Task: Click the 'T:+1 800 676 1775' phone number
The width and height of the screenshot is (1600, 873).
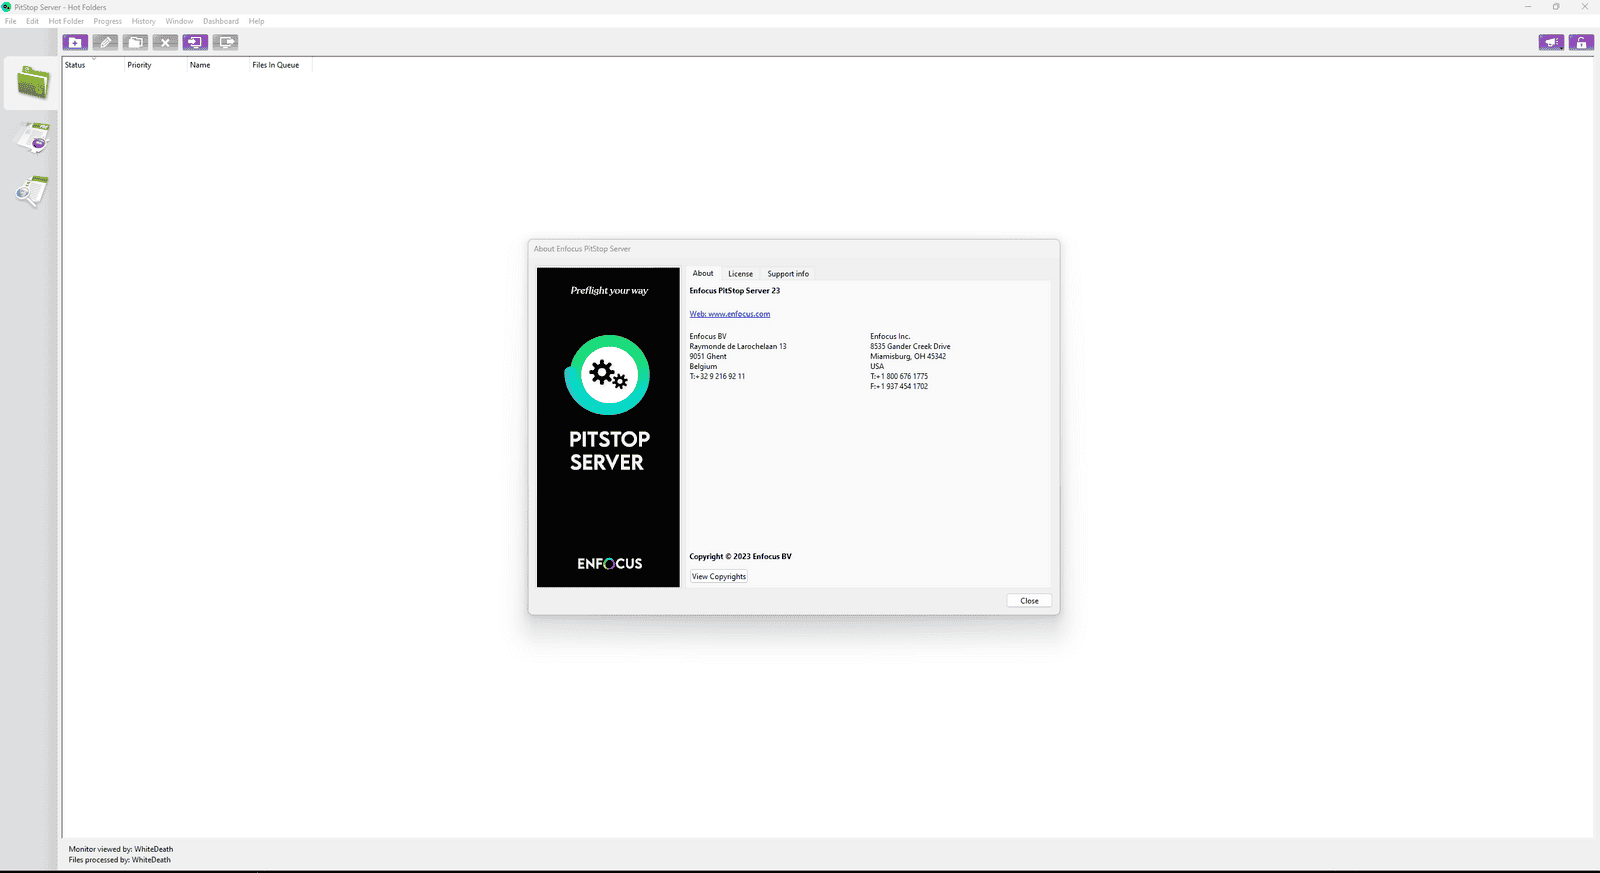Action: coord(899,377)
